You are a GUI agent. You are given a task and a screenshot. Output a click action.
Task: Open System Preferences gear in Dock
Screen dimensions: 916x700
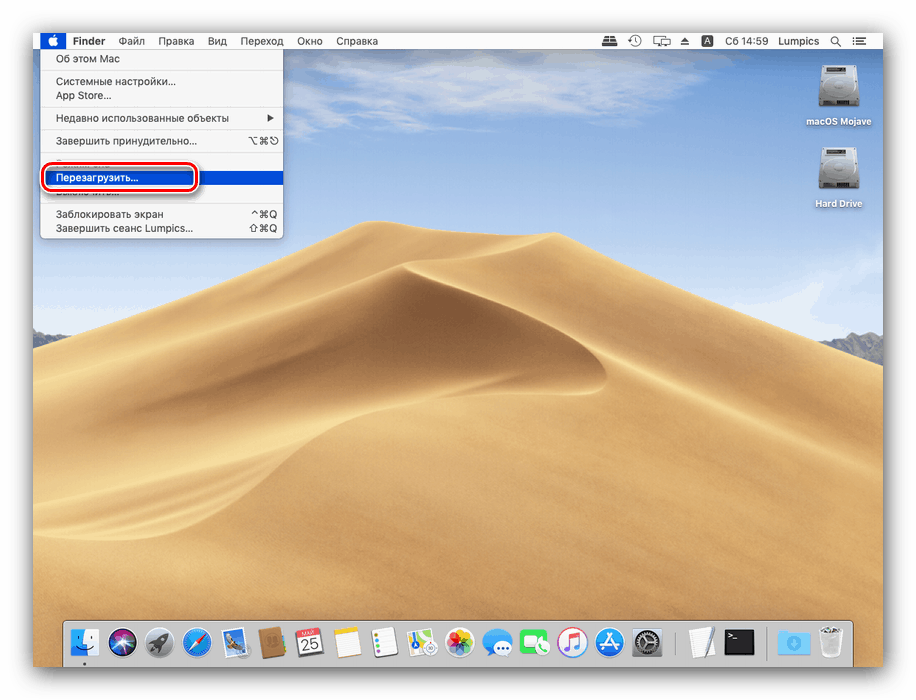[647, 643]
